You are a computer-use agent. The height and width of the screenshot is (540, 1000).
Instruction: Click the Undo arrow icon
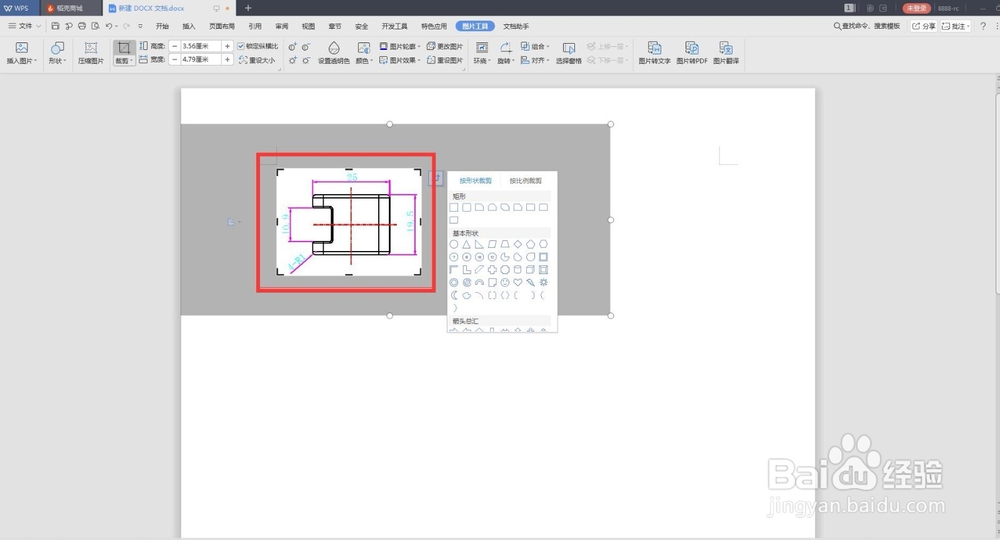pos(108,26)
